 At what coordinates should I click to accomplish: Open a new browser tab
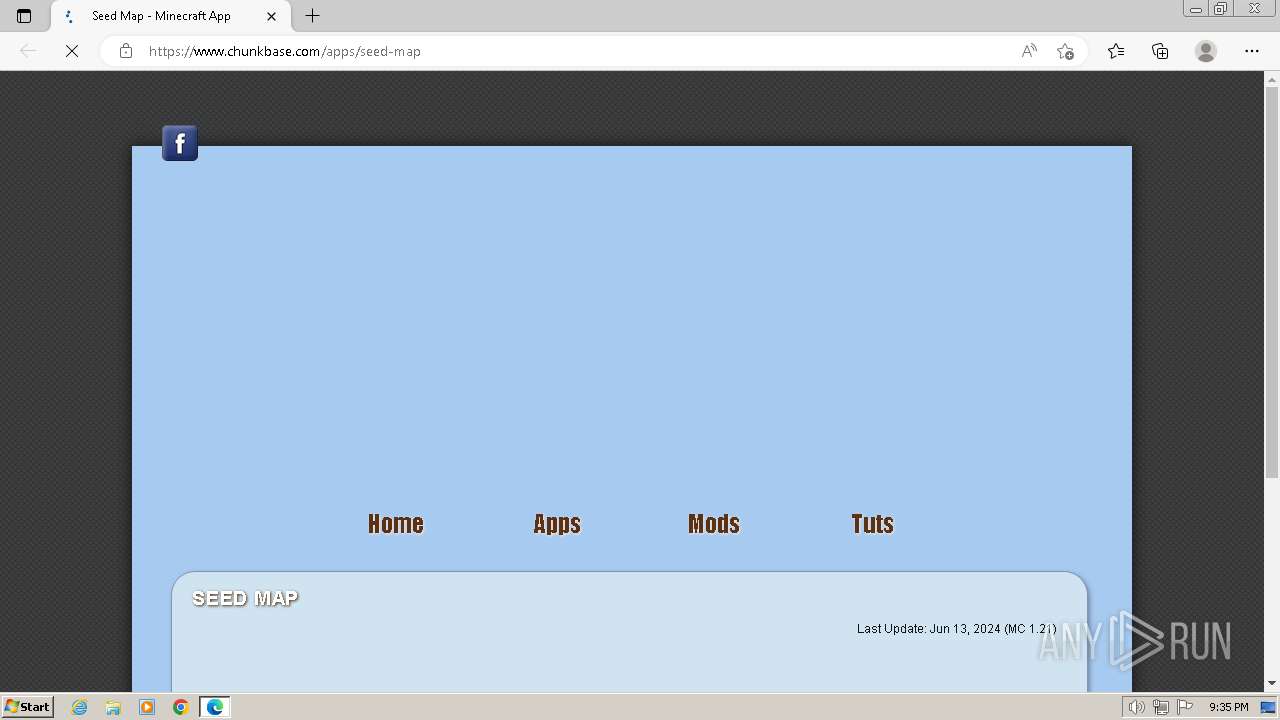tap(313, 16)
